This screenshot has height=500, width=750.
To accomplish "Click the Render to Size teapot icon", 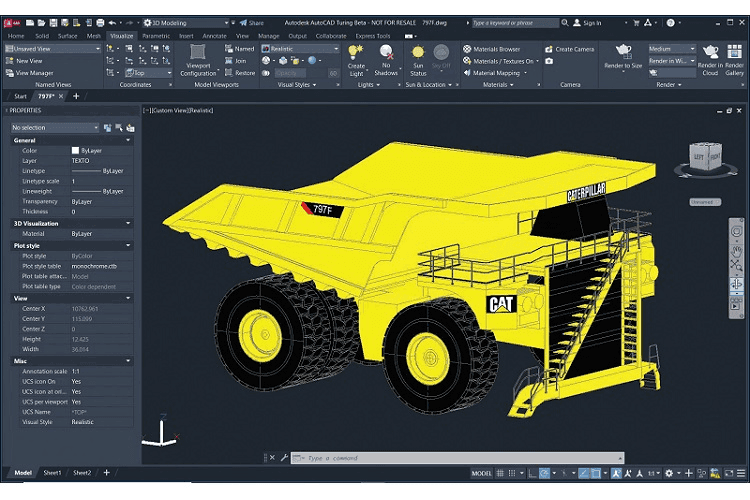I will 623,50.
